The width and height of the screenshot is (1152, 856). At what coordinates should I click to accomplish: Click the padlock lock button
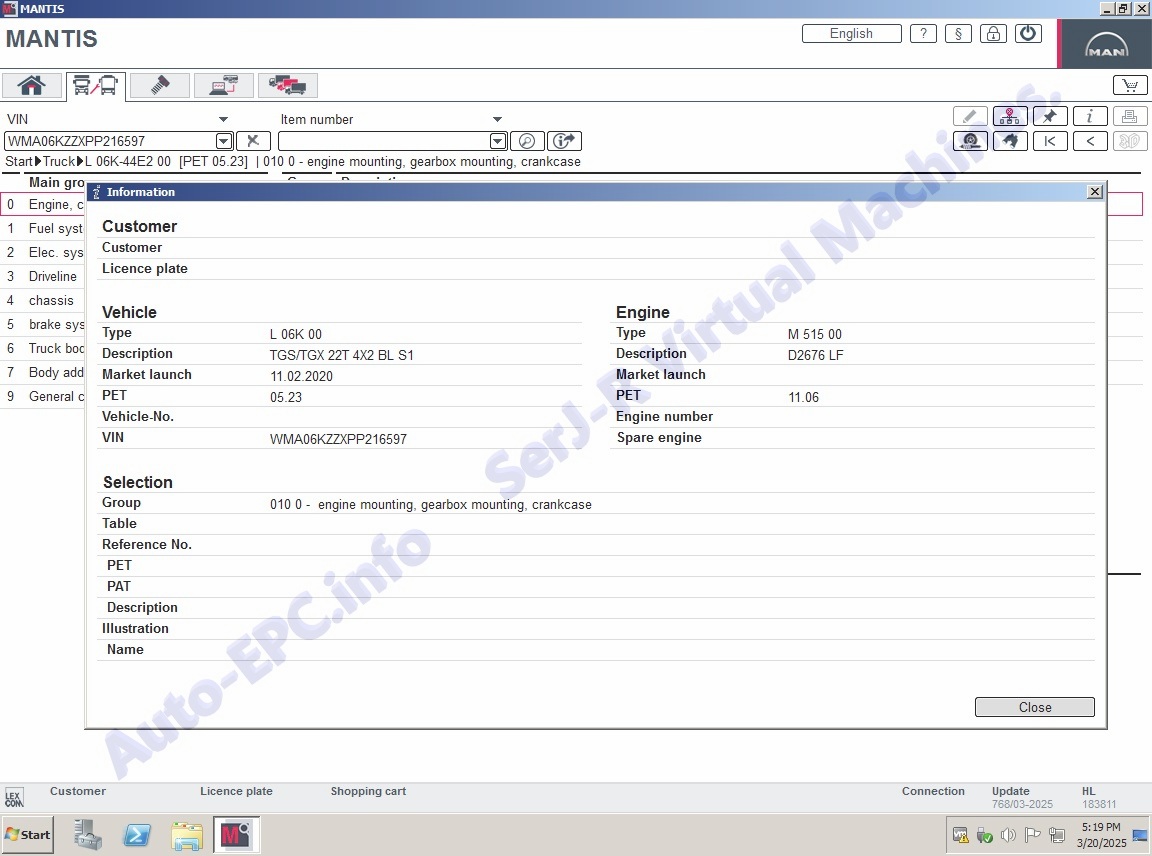coord(993,34)
